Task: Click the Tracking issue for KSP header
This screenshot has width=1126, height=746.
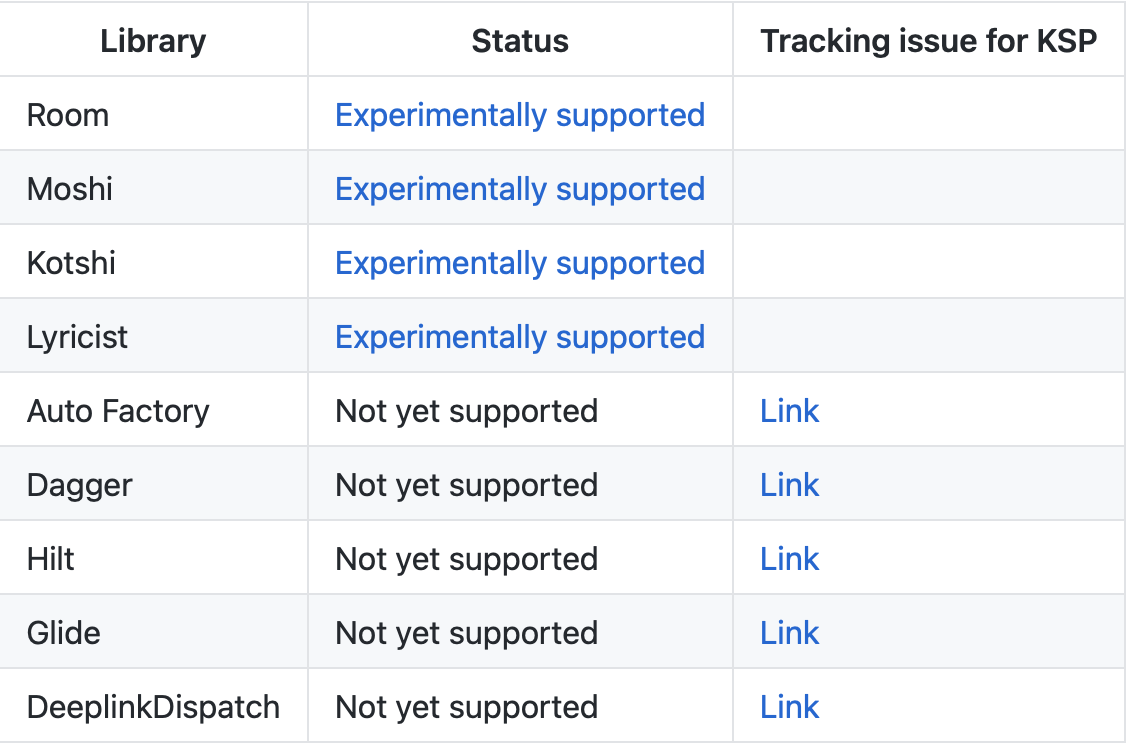Action: click(929, 41)
